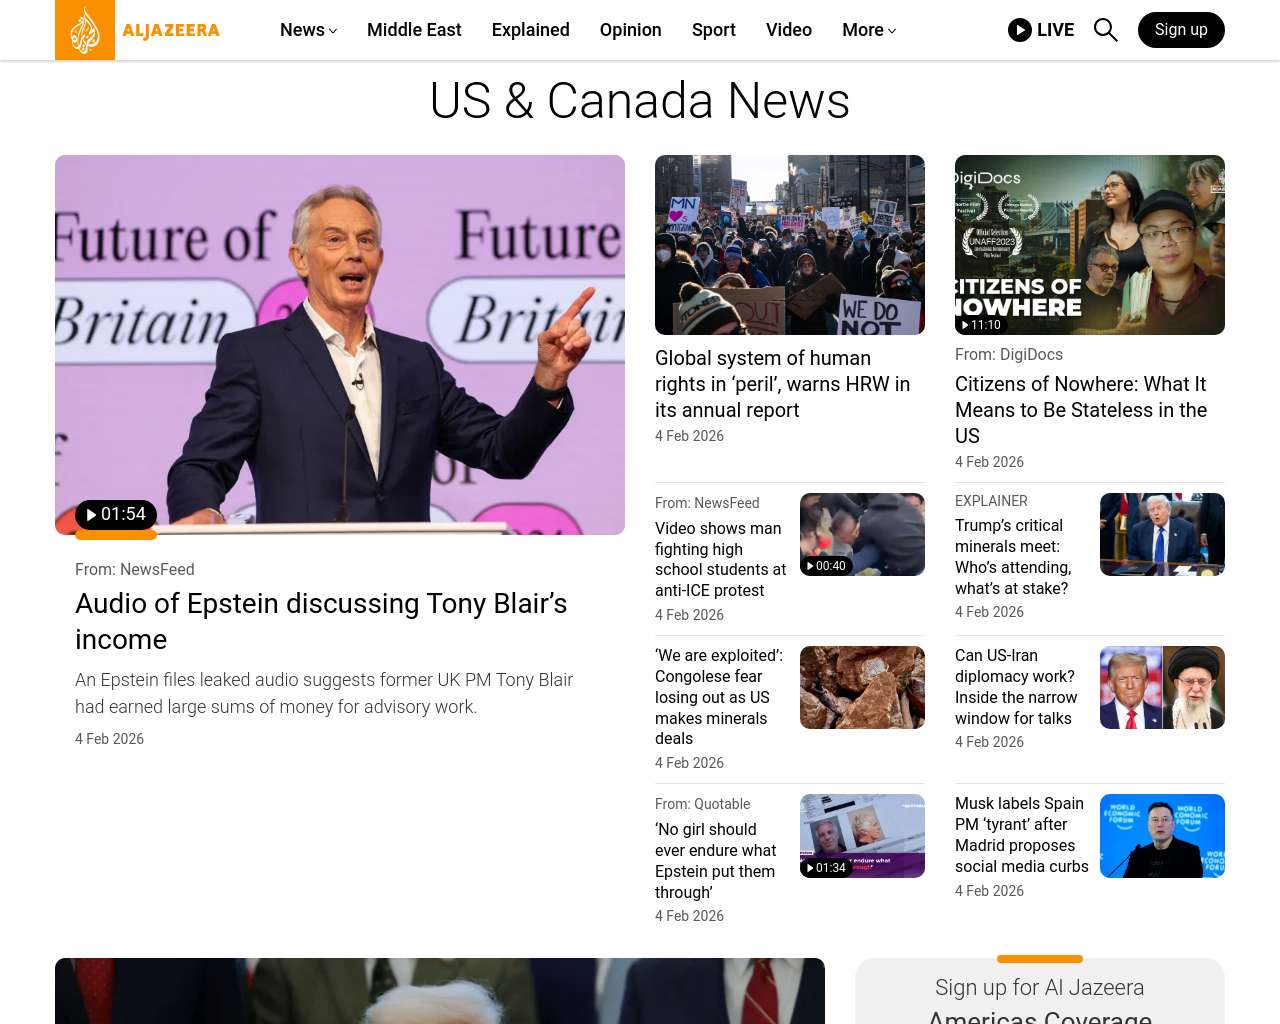Play the 01:34 Epstein Quotable video

coord(826,868)
